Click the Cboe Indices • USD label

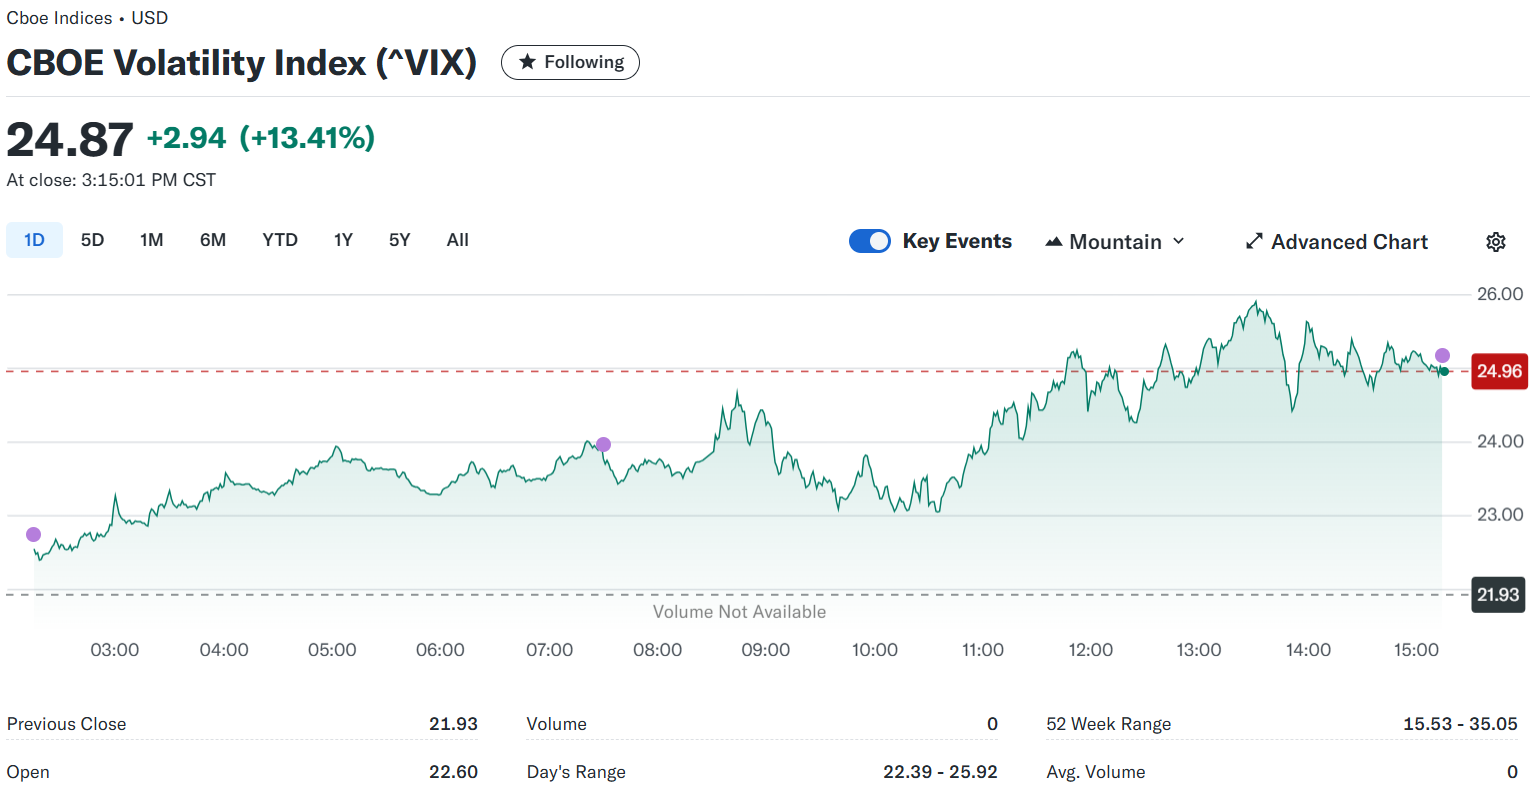pyautogui.click(x=87, y=18)
